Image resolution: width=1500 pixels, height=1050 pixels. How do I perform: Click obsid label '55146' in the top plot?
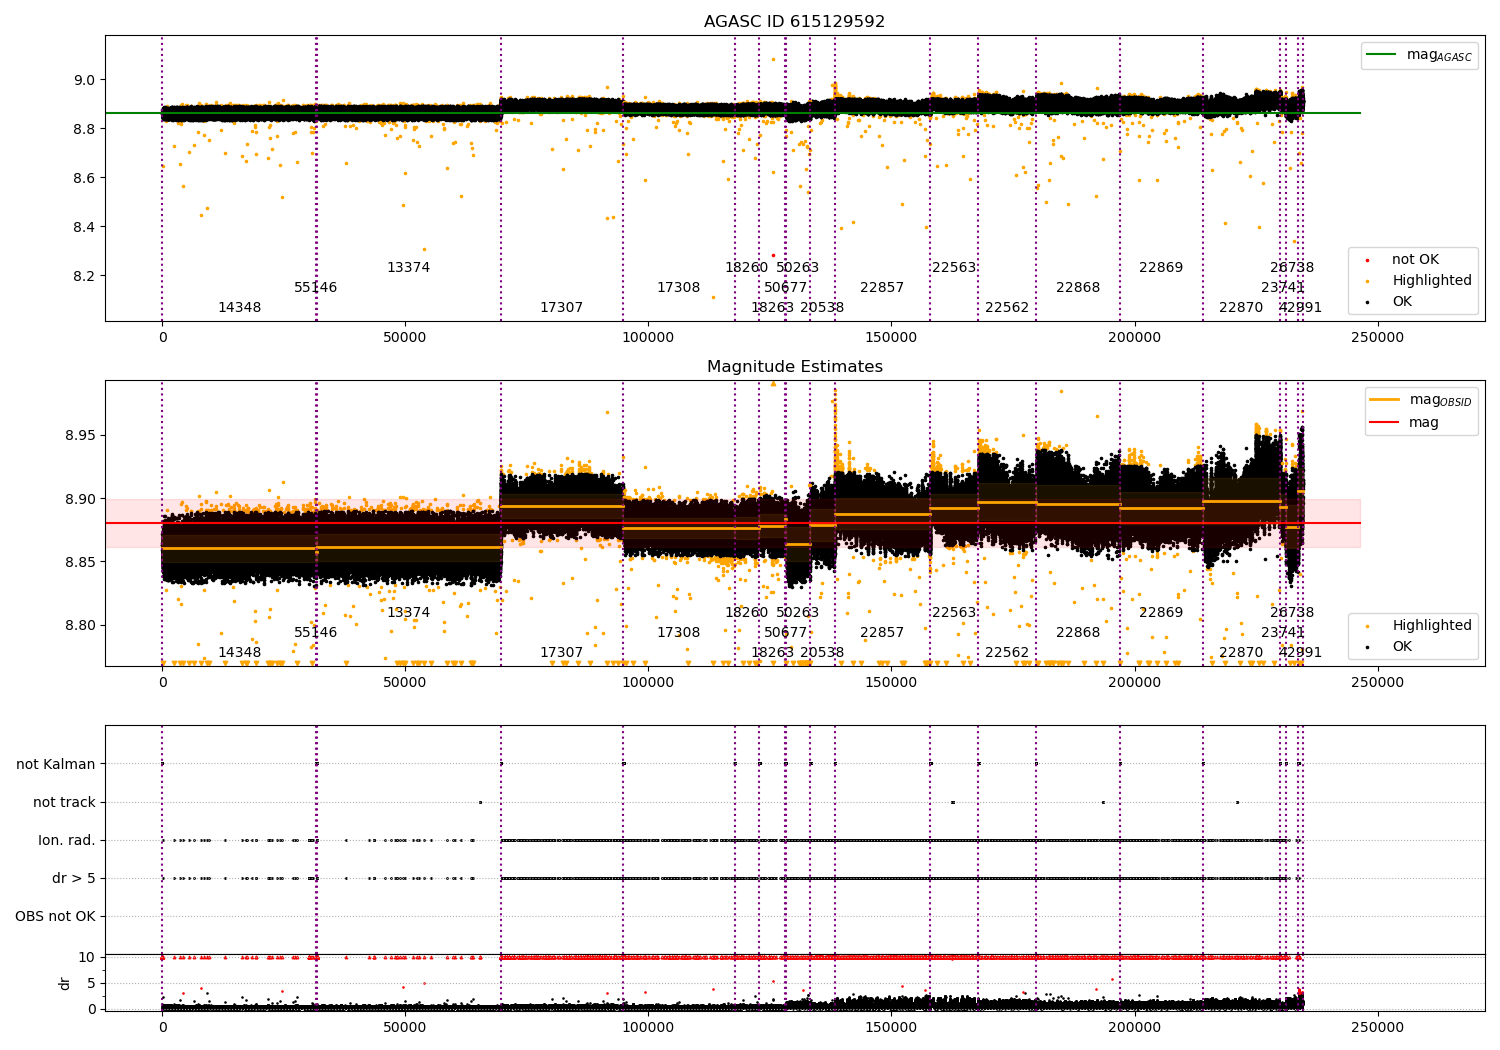pos(316,288)
